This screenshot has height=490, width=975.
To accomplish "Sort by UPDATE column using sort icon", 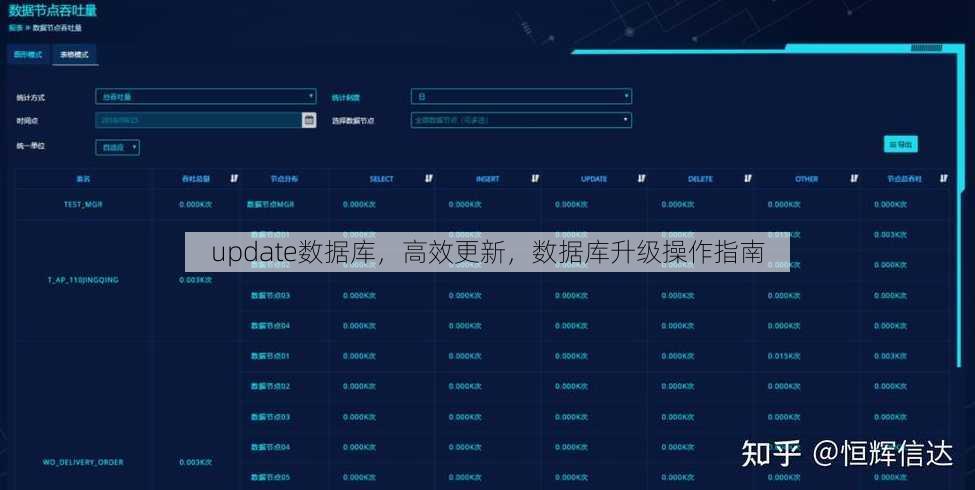I will (x=641, y=178).
